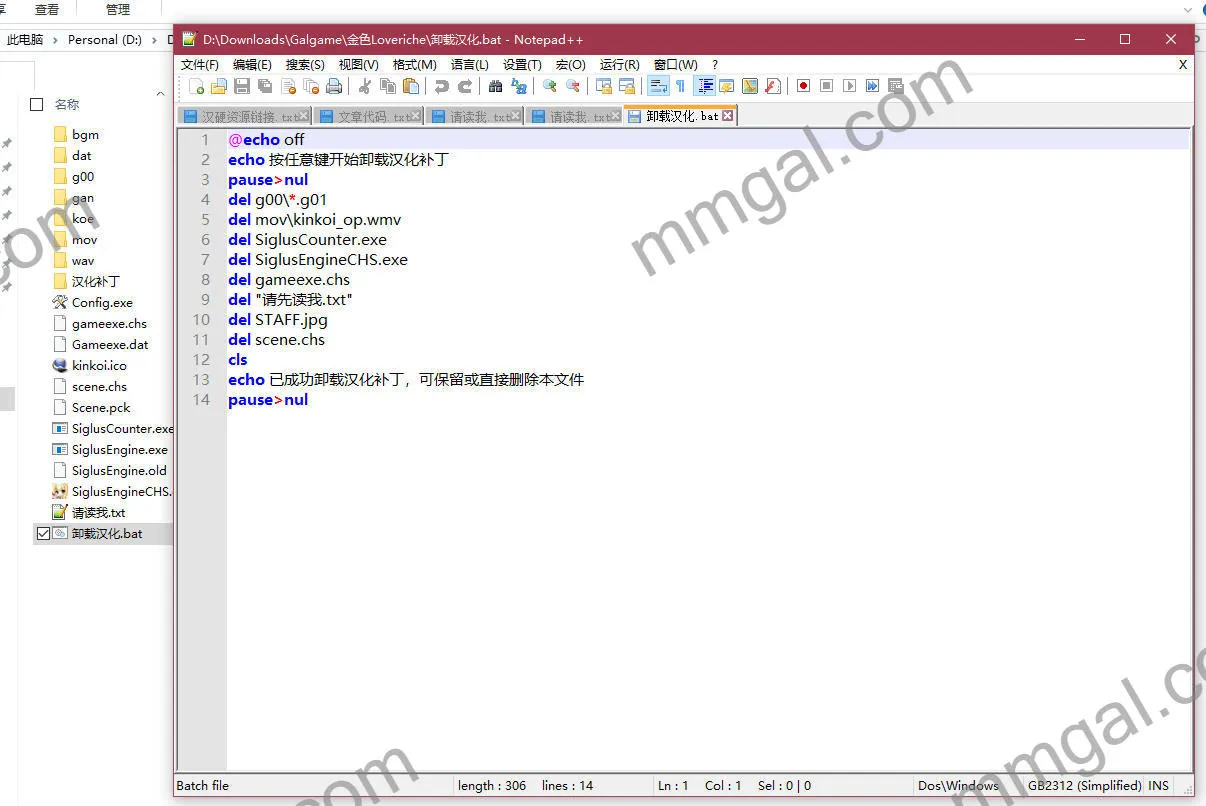
Task: Tick the select-all checkbox beside 名称
Action: (x=37, y=104)
